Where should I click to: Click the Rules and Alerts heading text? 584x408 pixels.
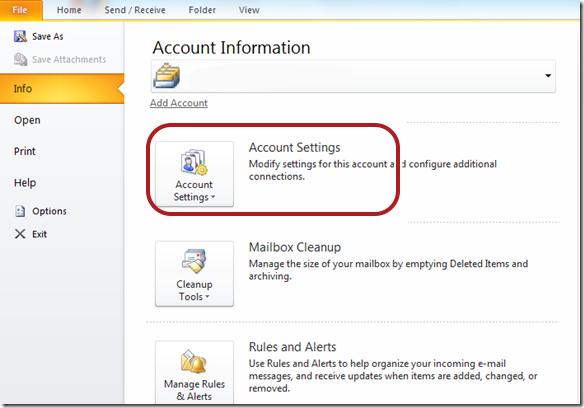pyautogui.click(x=292, y=347)
